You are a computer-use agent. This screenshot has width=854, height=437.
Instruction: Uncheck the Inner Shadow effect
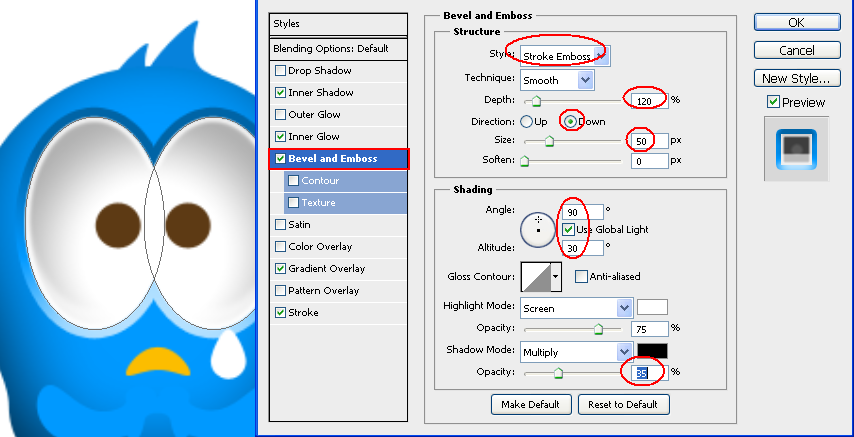point(280,93)
